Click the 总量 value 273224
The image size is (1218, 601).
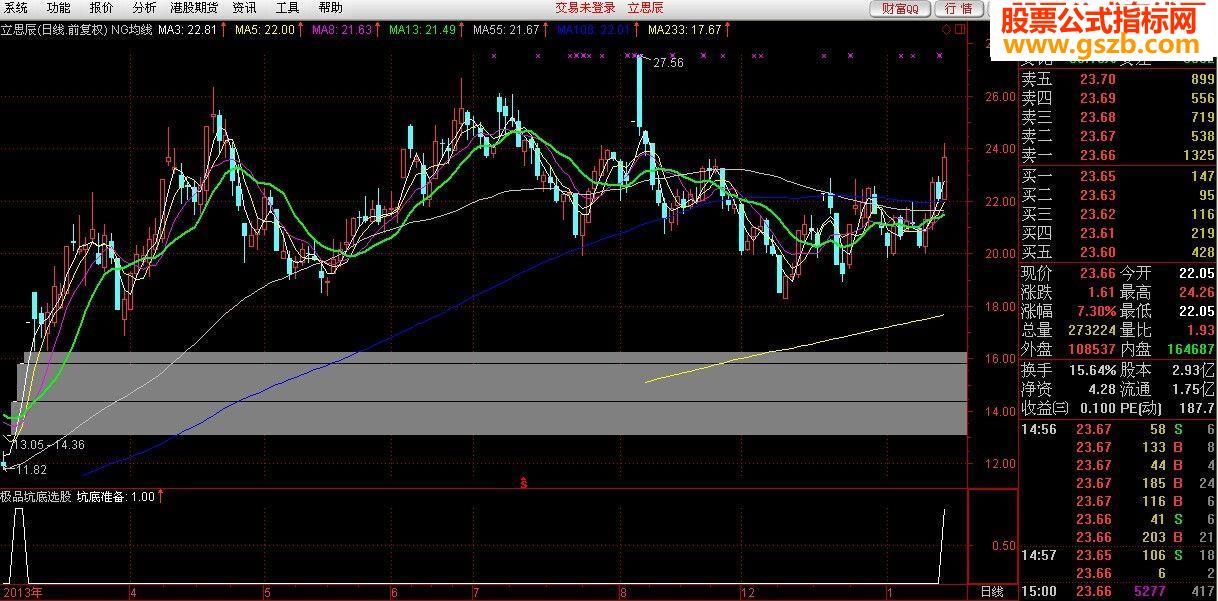coord(1092,330)
